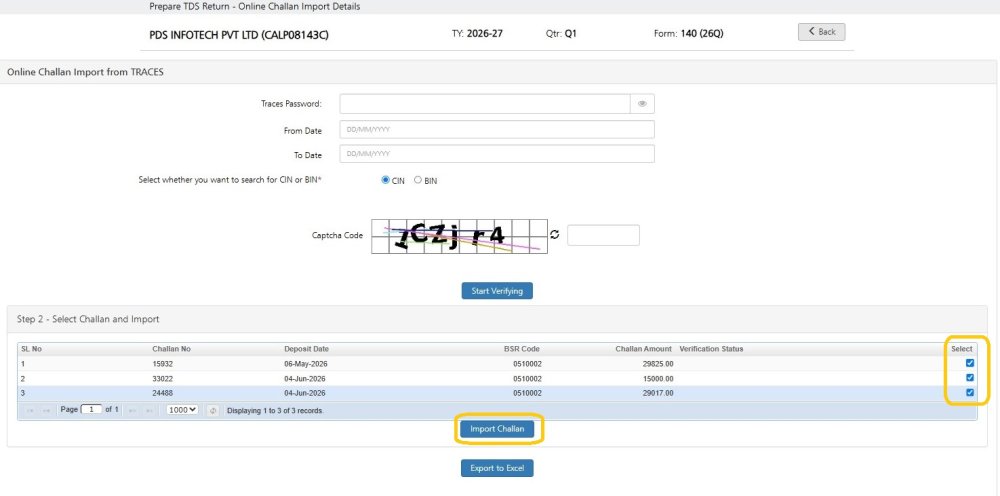Click the Online Challan Import from TRACES heading
1000x496 pixels.
pyautogui.click(x=85, y=72)
